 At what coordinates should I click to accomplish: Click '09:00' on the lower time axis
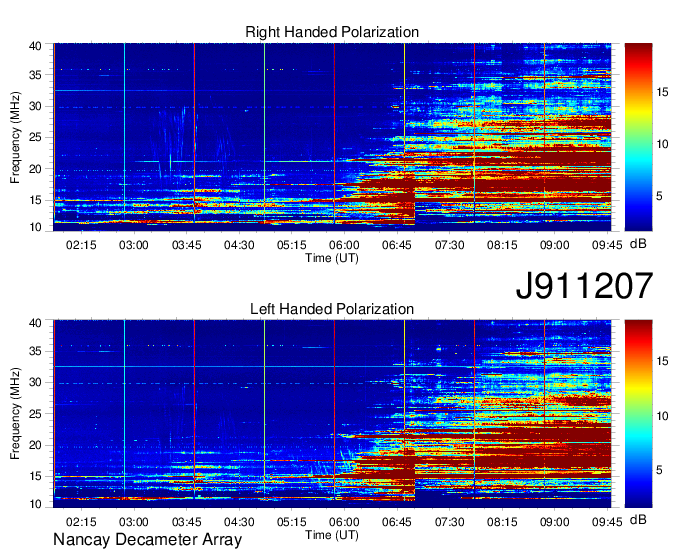[555, 522]
